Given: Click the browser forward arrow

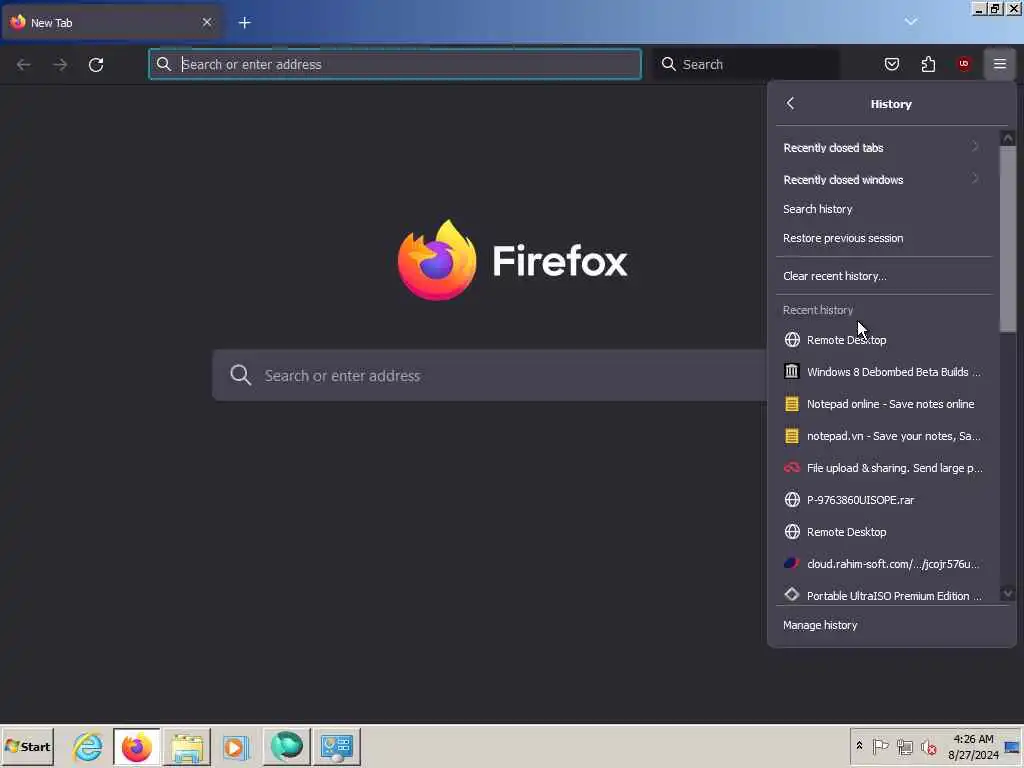Looking at the screenshot, I should click(x=59, y=64).
